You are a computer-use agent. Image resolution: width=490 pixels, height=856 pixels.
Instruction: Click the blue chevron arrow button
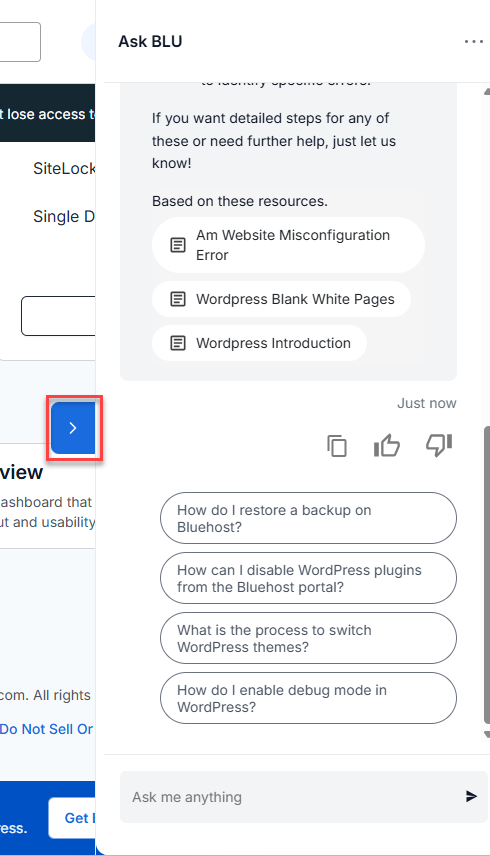pos(73,428)
